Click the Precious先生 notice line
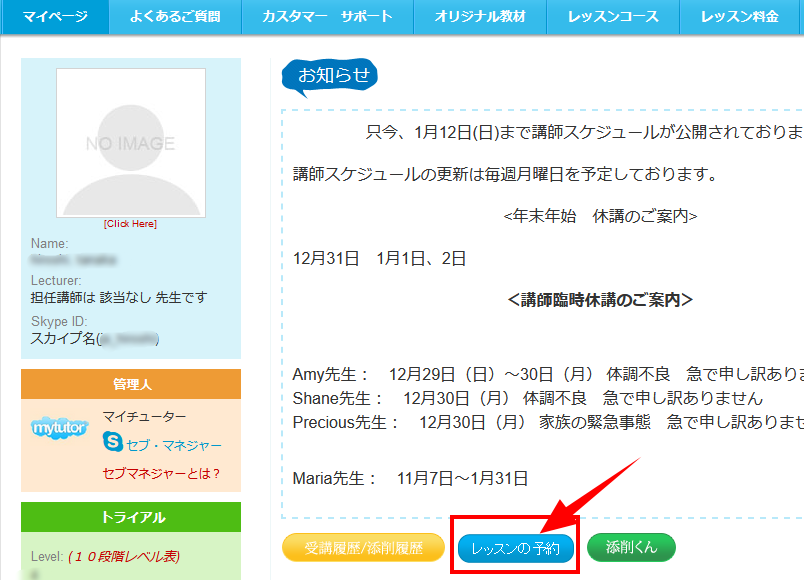804x580 pixels. point(548,422)
